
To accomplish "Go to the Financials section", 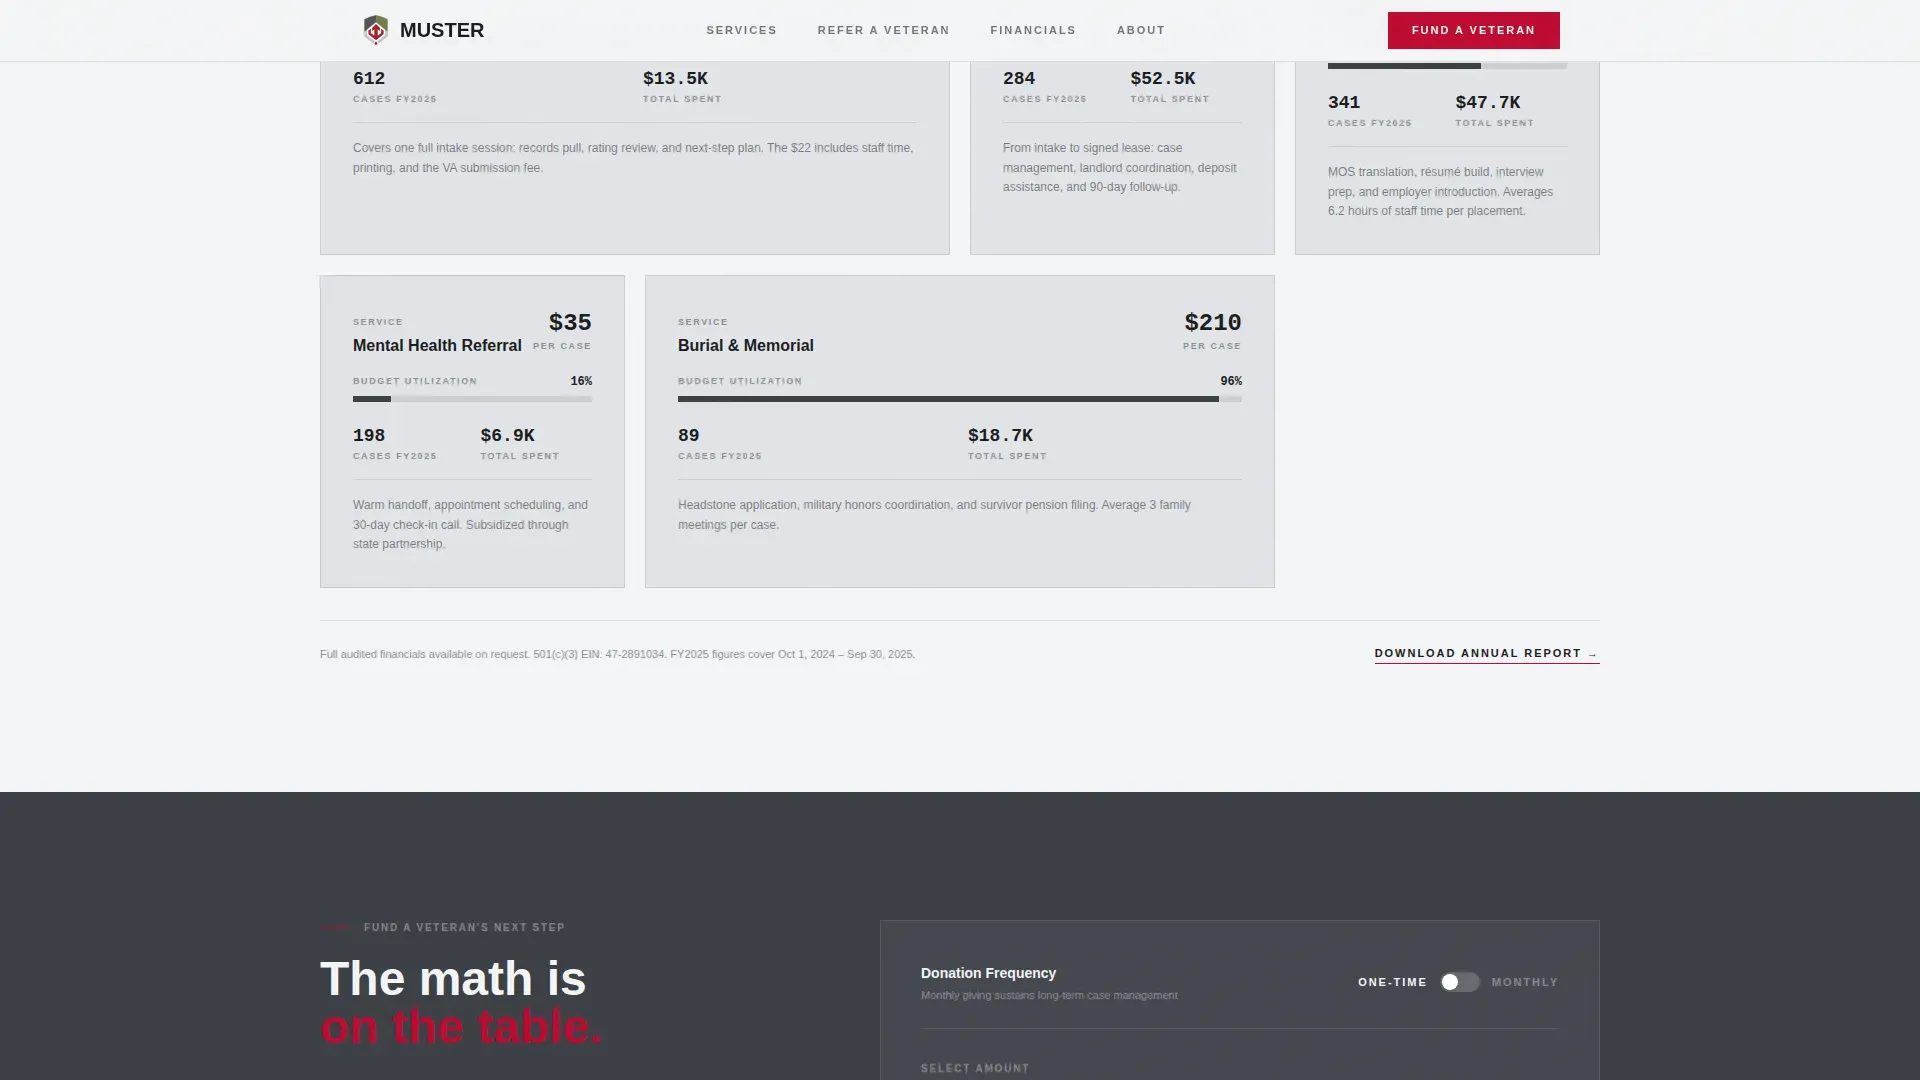I will click(x=1033, y=30).
